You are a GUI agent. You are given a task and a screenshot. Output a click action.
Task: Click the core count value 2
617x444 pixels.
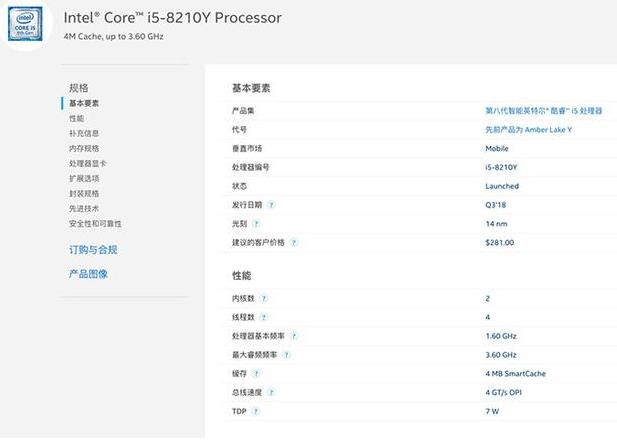488,298
